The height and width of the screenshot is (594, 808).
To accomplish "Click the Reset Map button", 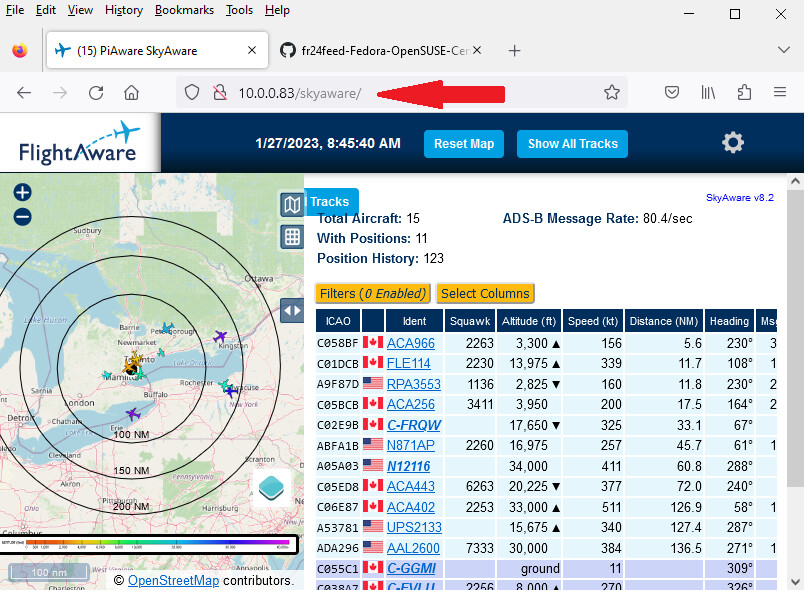I will tap(464, 144).
